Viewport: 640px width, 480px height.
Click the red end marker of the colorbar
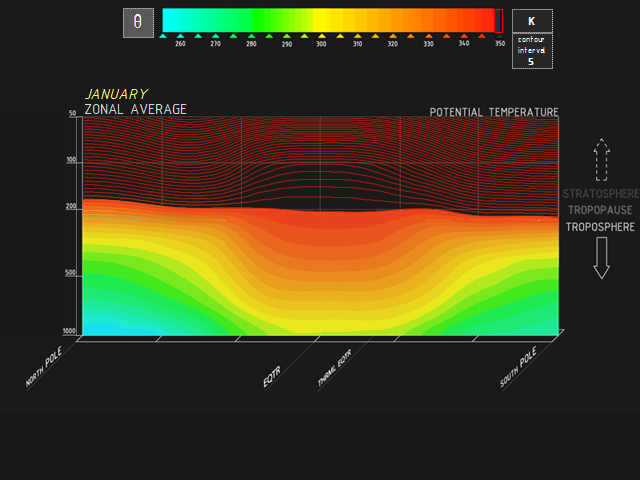coord(499,21)
